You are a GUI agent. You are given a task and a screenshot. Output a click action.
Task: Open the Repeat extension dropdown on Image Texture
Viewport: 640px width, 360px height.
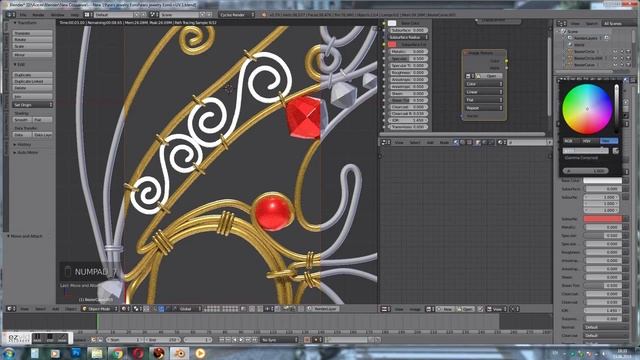click(484, 108)
